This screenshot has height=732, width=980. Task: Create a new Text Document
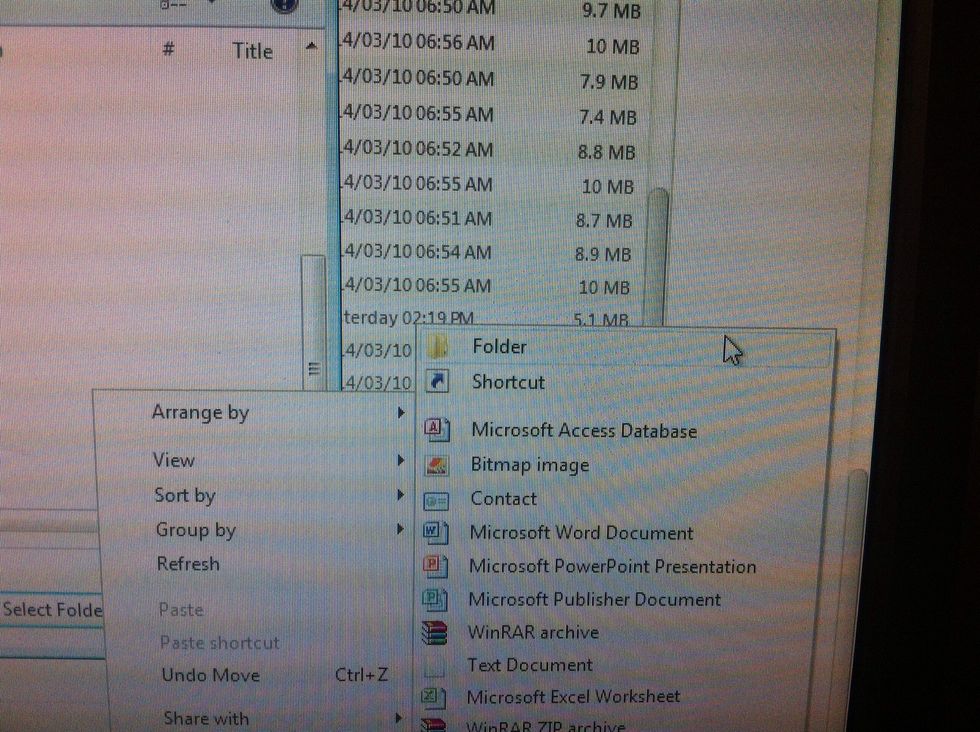(530, 665)
